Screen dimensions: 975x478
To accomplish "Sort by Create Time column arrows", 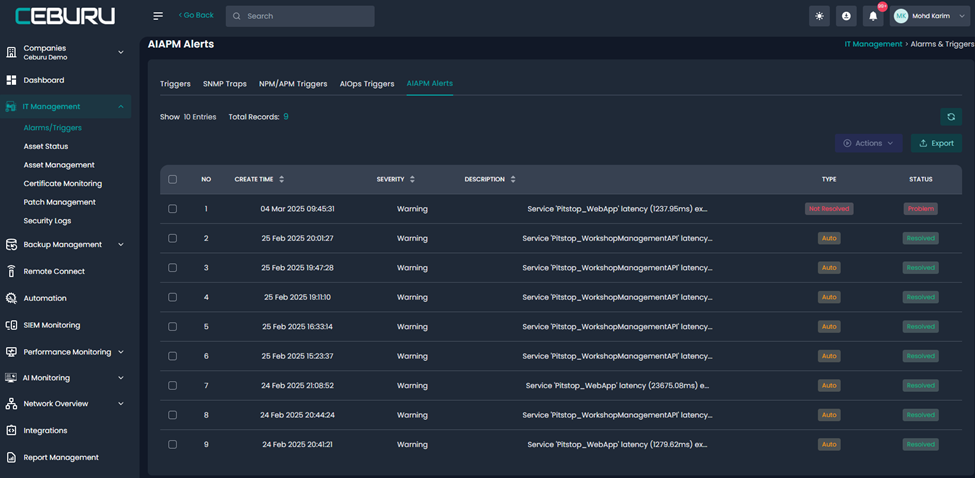I will [282, 179].
